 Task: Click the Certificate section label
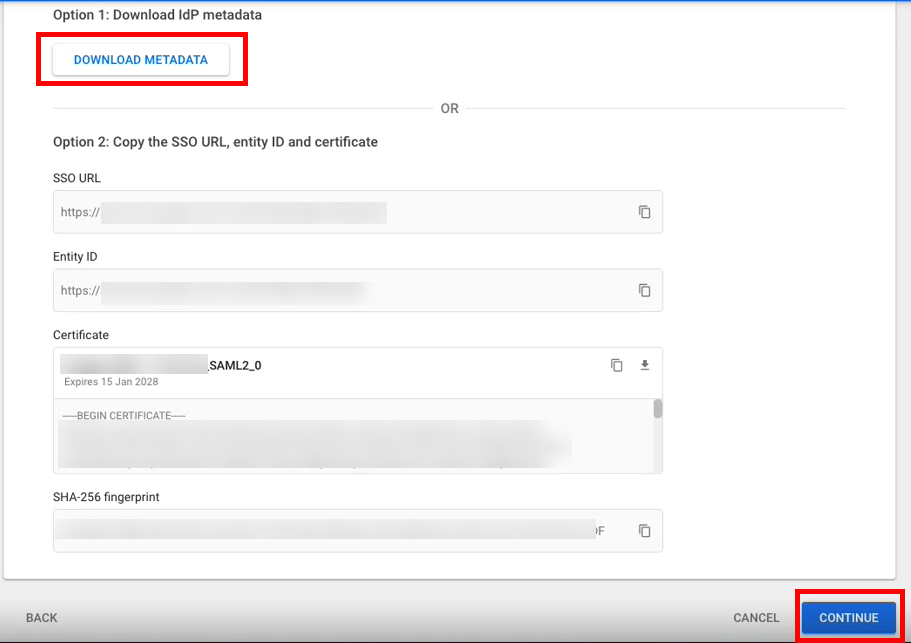click(x=81, y=335)
